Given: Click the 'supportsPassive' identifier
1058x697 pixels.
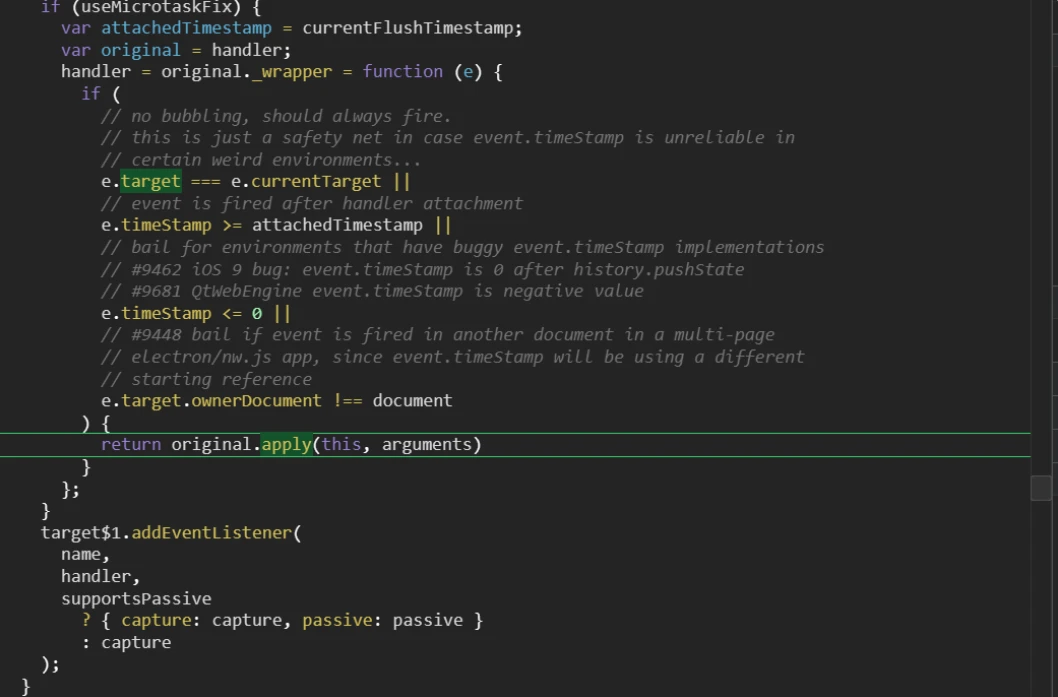Looking at the screenshot, I should 136,598.
